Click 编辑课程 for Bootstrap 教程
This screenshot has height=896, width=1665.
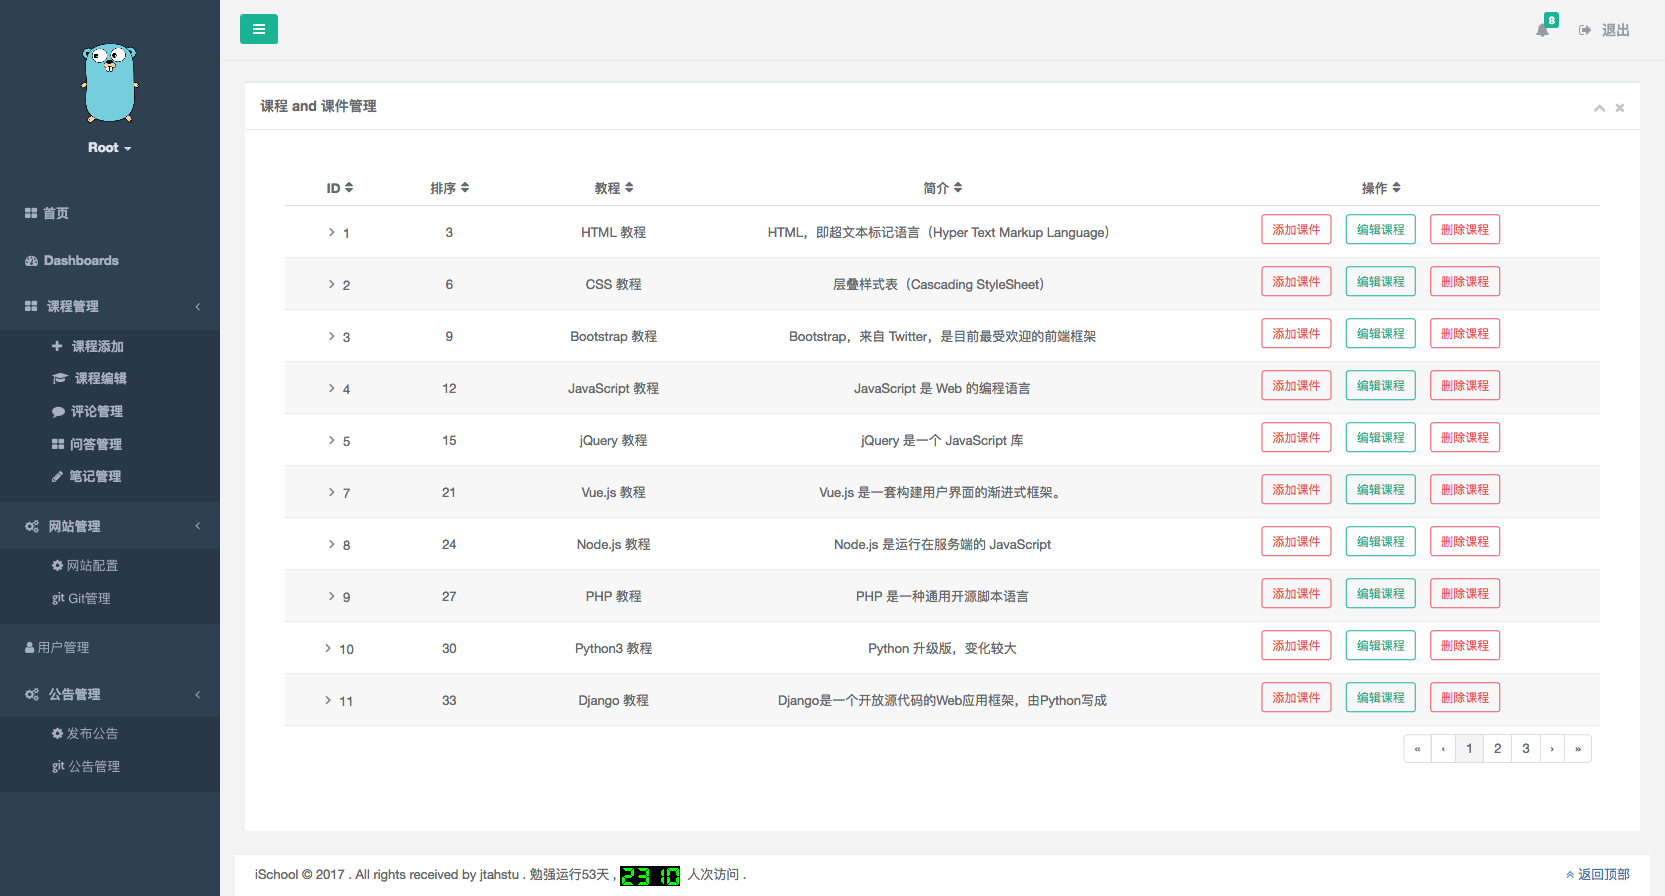point(1381,334)
